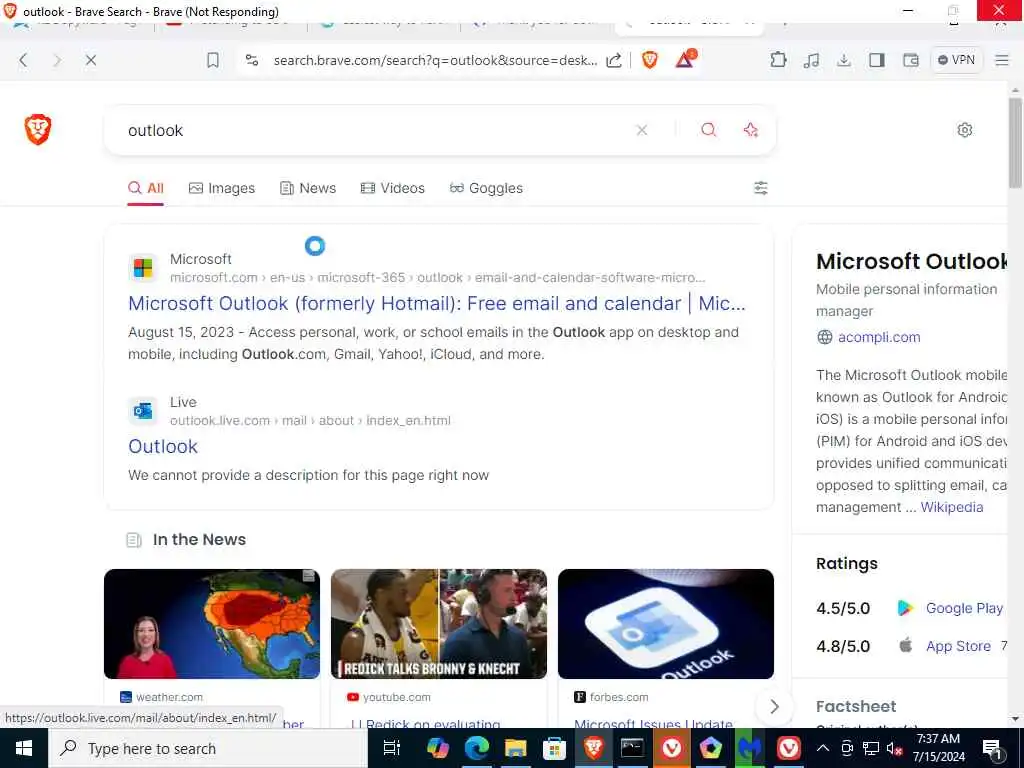Toggle the browser sidebar panel icon
The image size is (1024, 768).
pos(876,60)
